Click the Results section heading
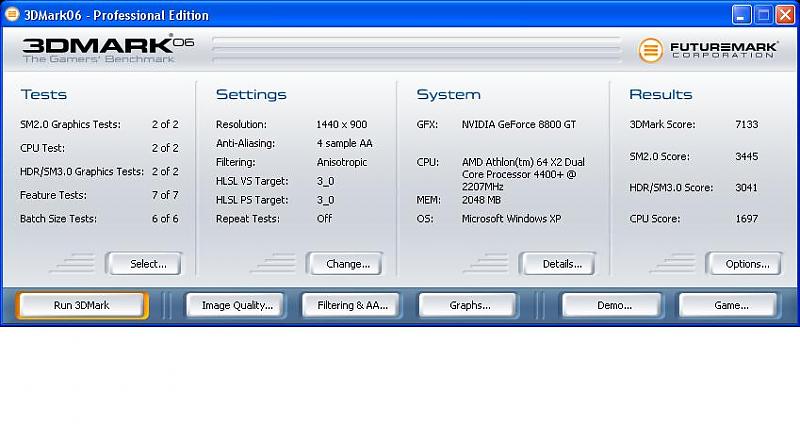The width and height of the screenshot is (800, 424). [x=661, y=94]
